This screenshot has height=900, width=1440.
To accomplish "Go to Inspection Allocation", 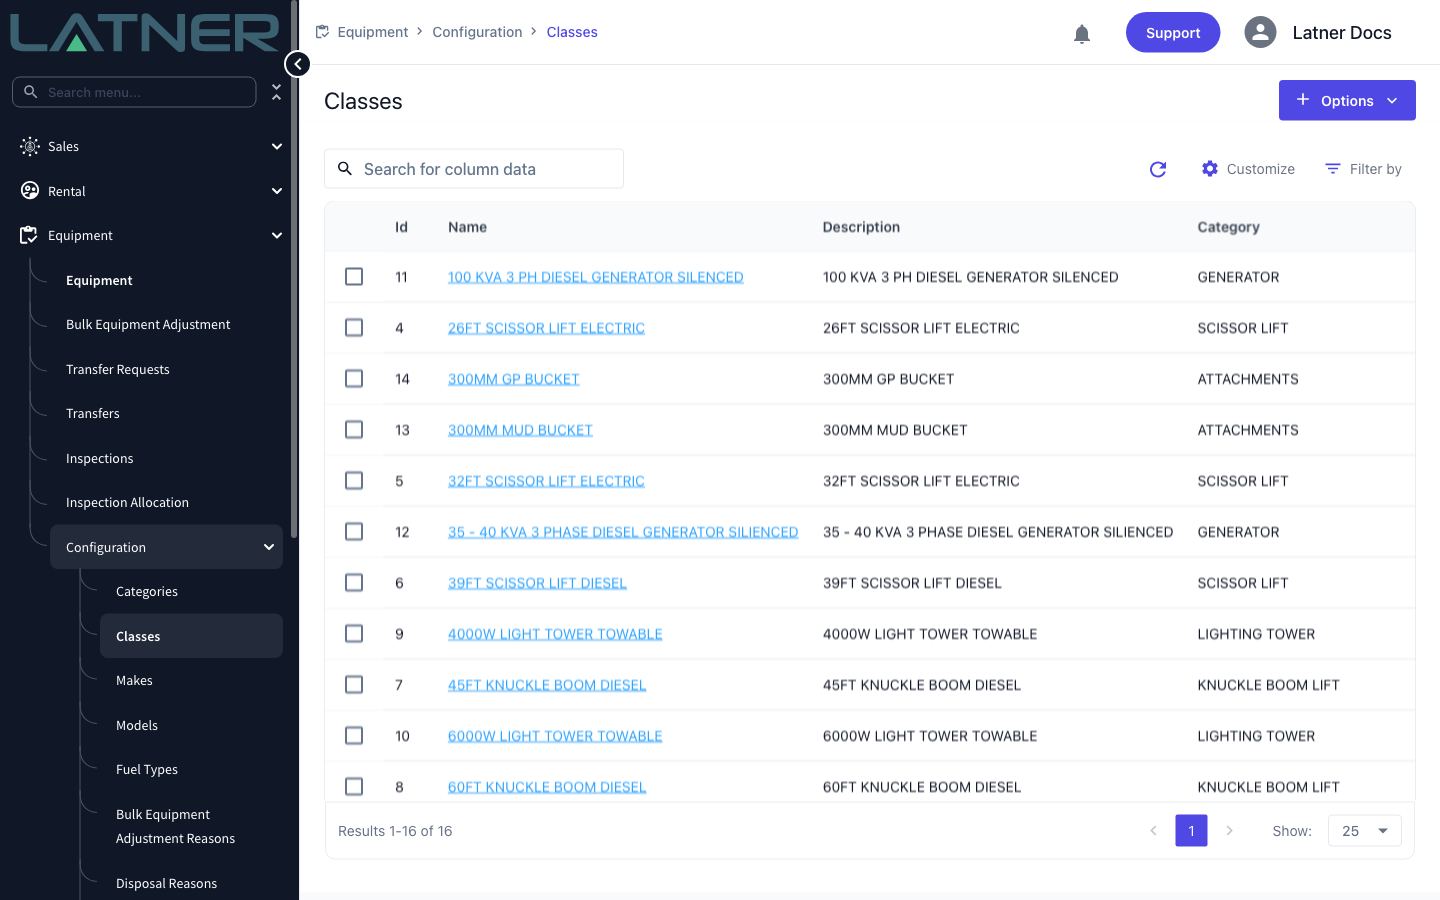I will pyautogui.click(x=127, y=503).
